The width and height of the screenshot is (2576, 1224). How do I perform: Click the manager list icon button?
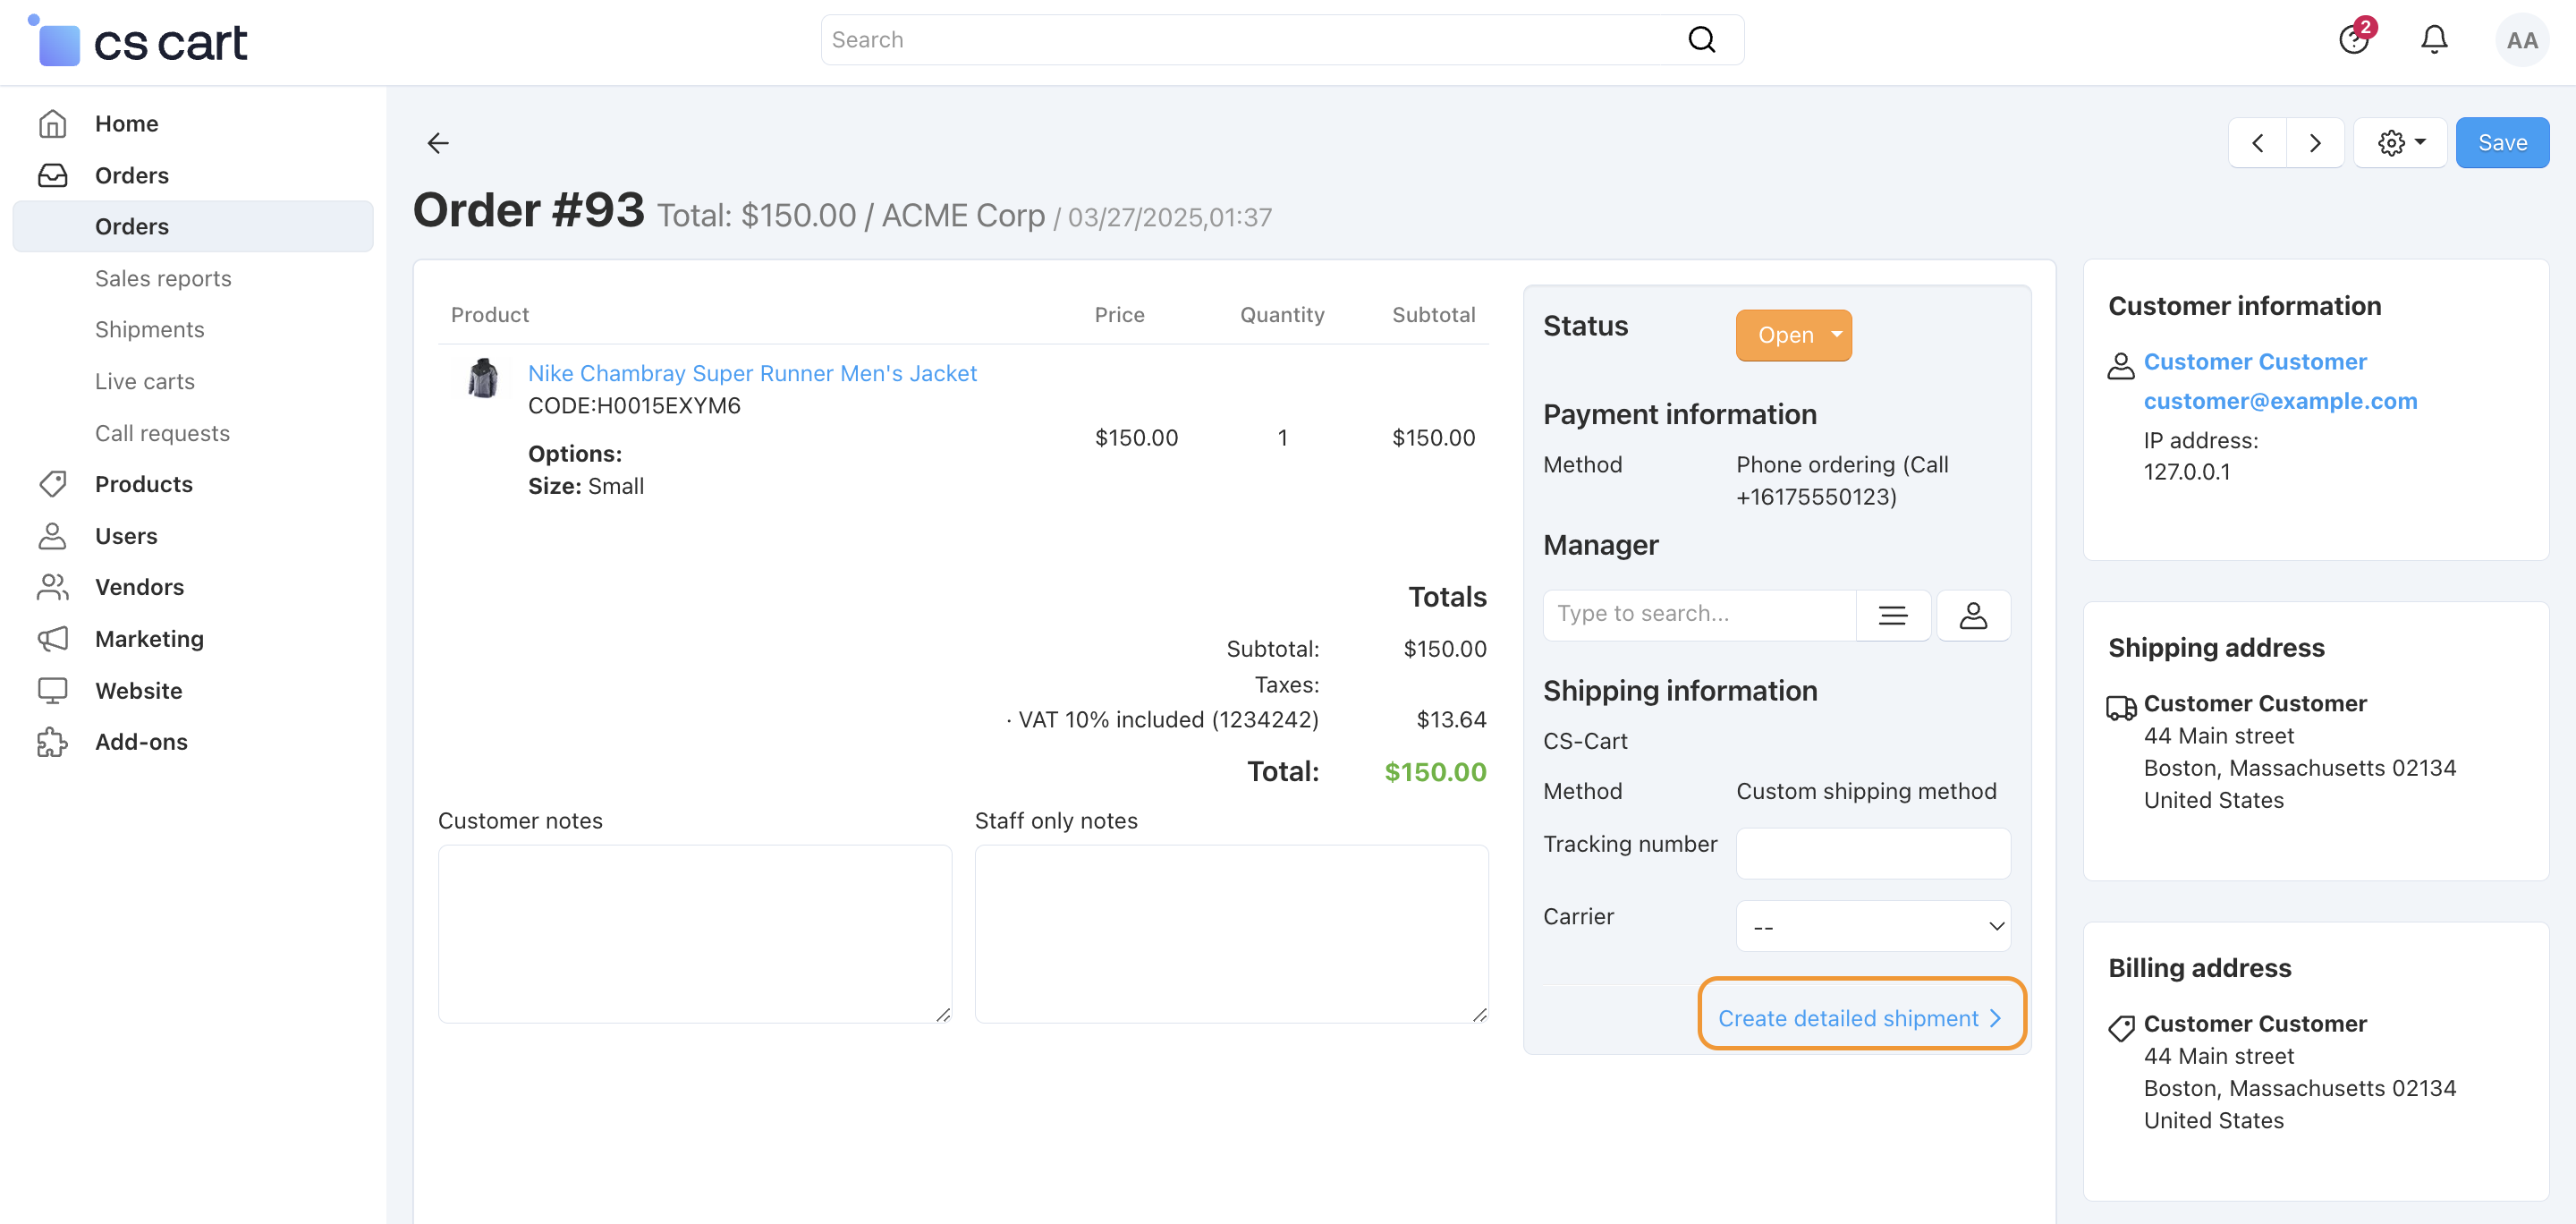pos(1893,614)
